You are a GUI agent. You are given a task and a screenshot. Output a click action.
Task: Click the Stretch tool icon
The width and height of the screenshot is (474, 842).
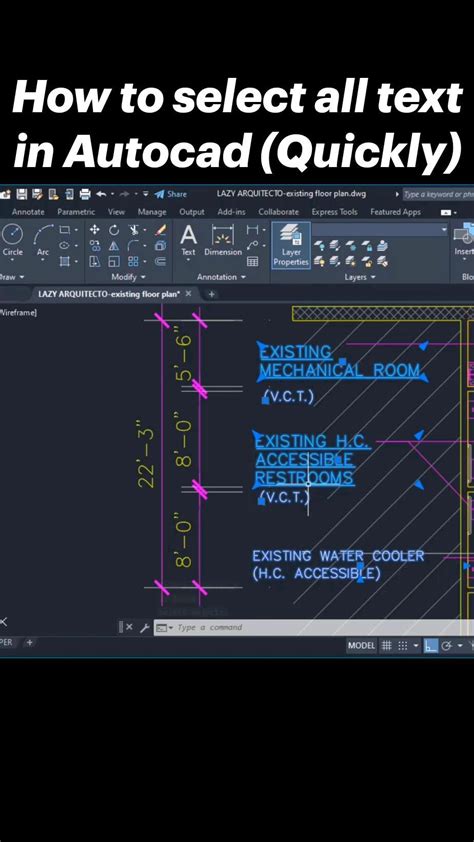(94, 262)
